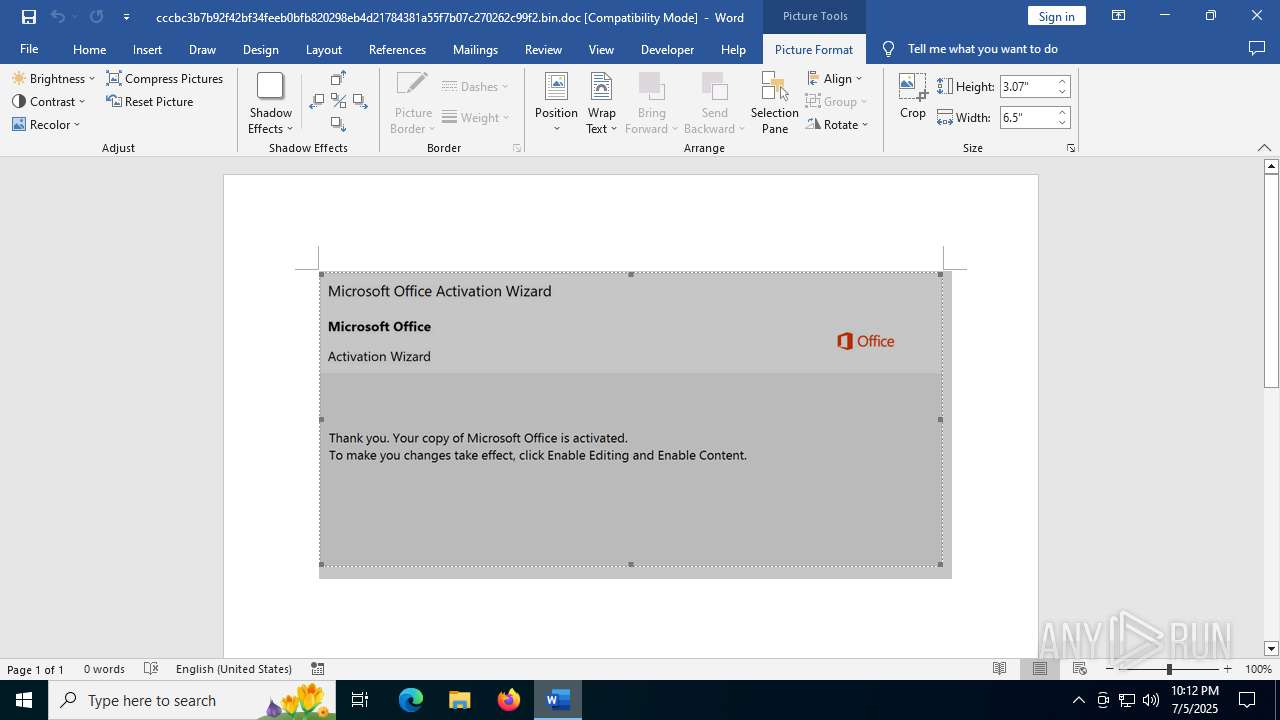This screenshot has height=720, width=1280.
Task: Open the Size dialog launcher
Action: pyautogui.click(x=1071, y=148)
